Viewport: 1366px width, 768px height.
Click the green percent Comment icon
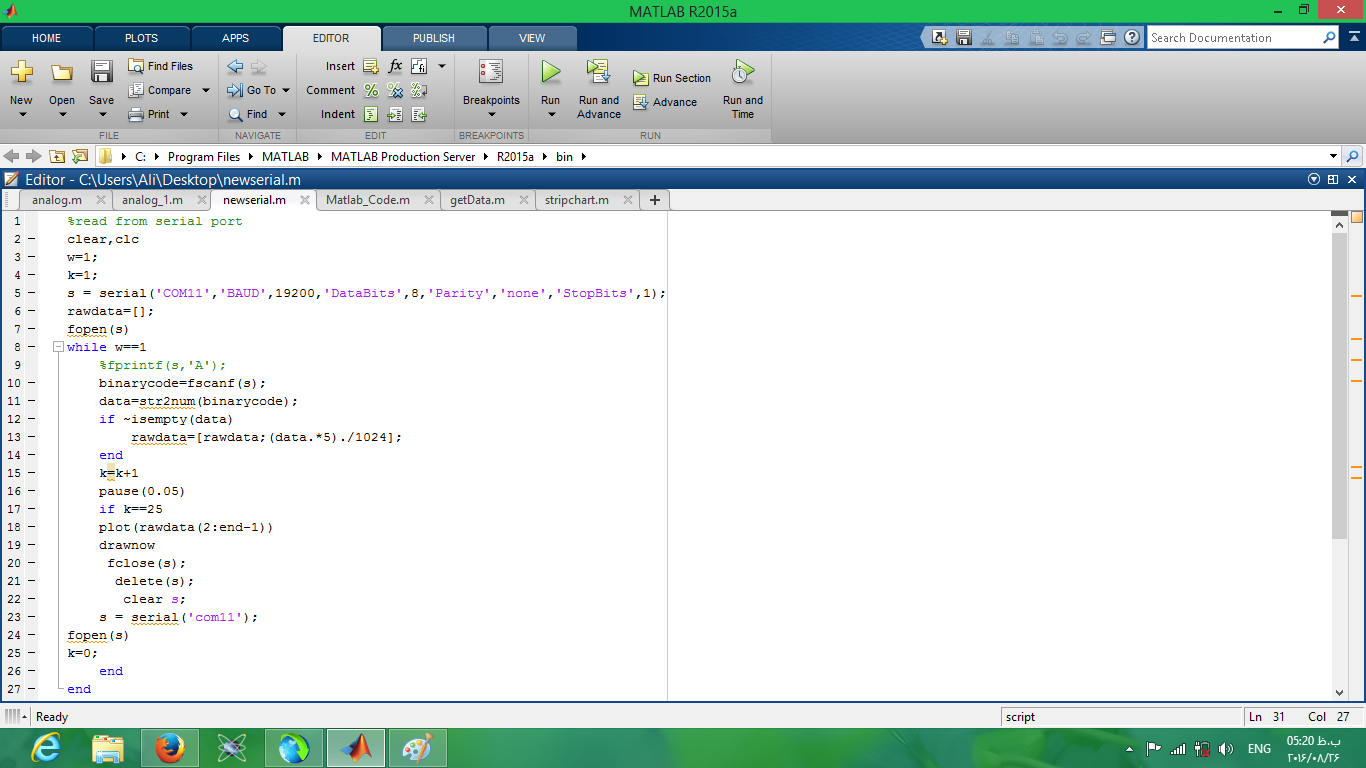(x=371, y=90)
